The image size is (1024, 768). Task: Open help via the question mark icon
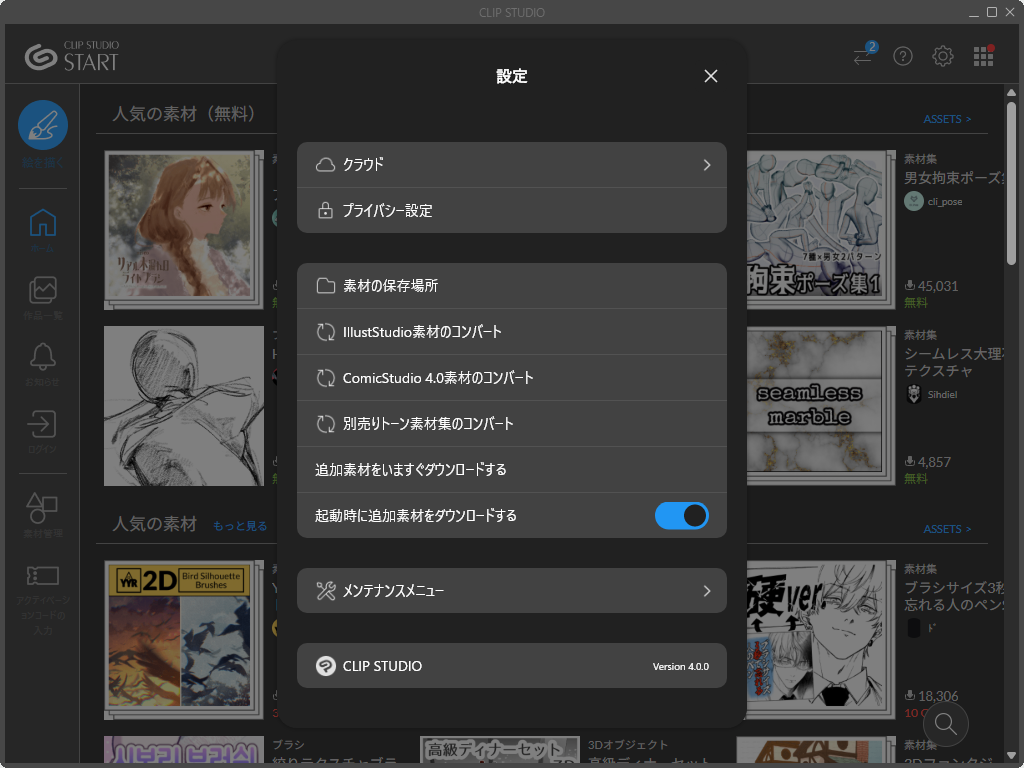point(903,56)
